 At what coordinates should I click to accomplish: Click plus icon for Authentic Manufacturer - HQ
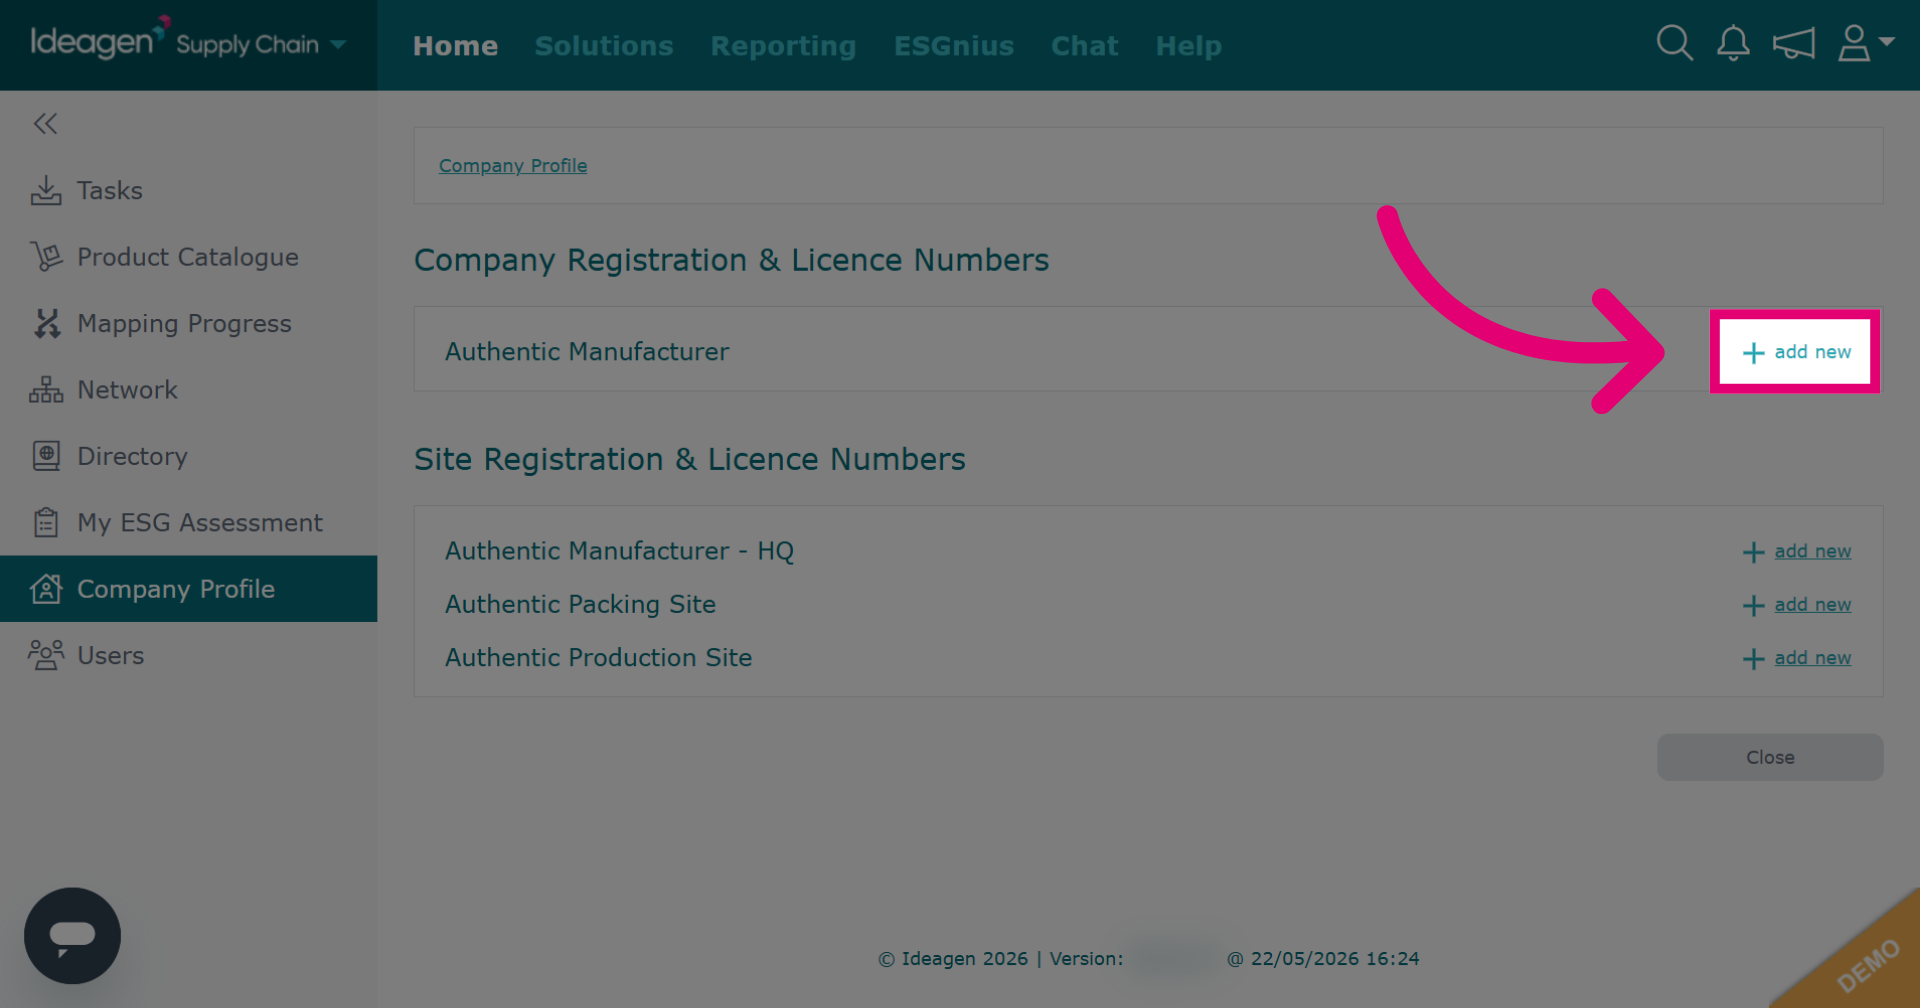[x=1753, y=552]
